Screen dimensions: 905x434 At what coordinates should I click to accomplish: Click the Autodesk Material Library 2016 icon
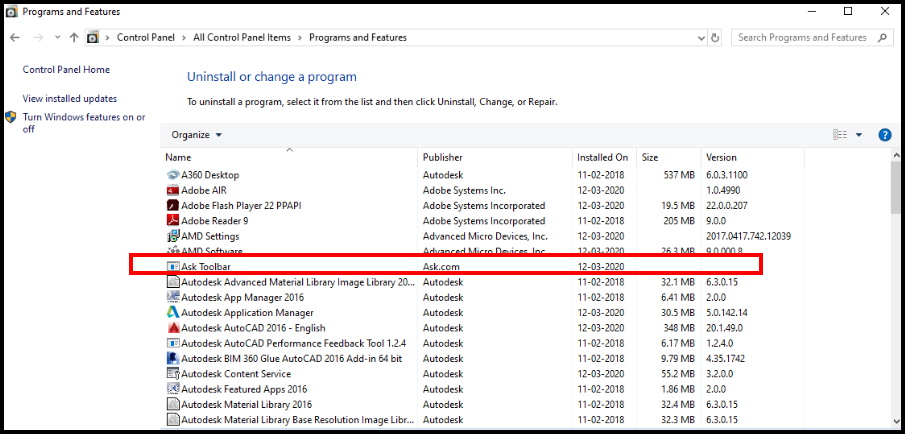pyautogui.click(x=173, y=404)
